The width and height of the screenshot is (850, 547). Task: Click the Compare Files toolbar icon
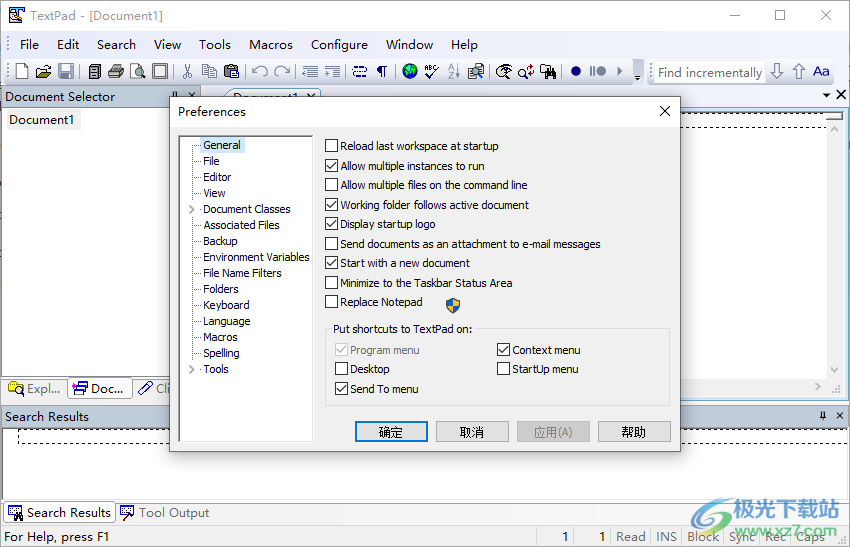coord(475,71)
